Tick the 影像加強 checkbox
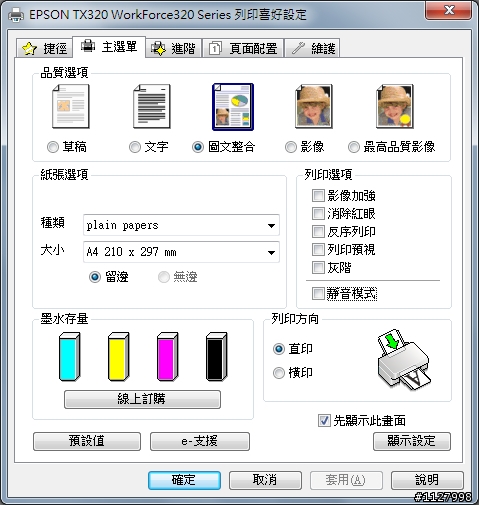Screen dimensions: 479x505 click(318, 196)
